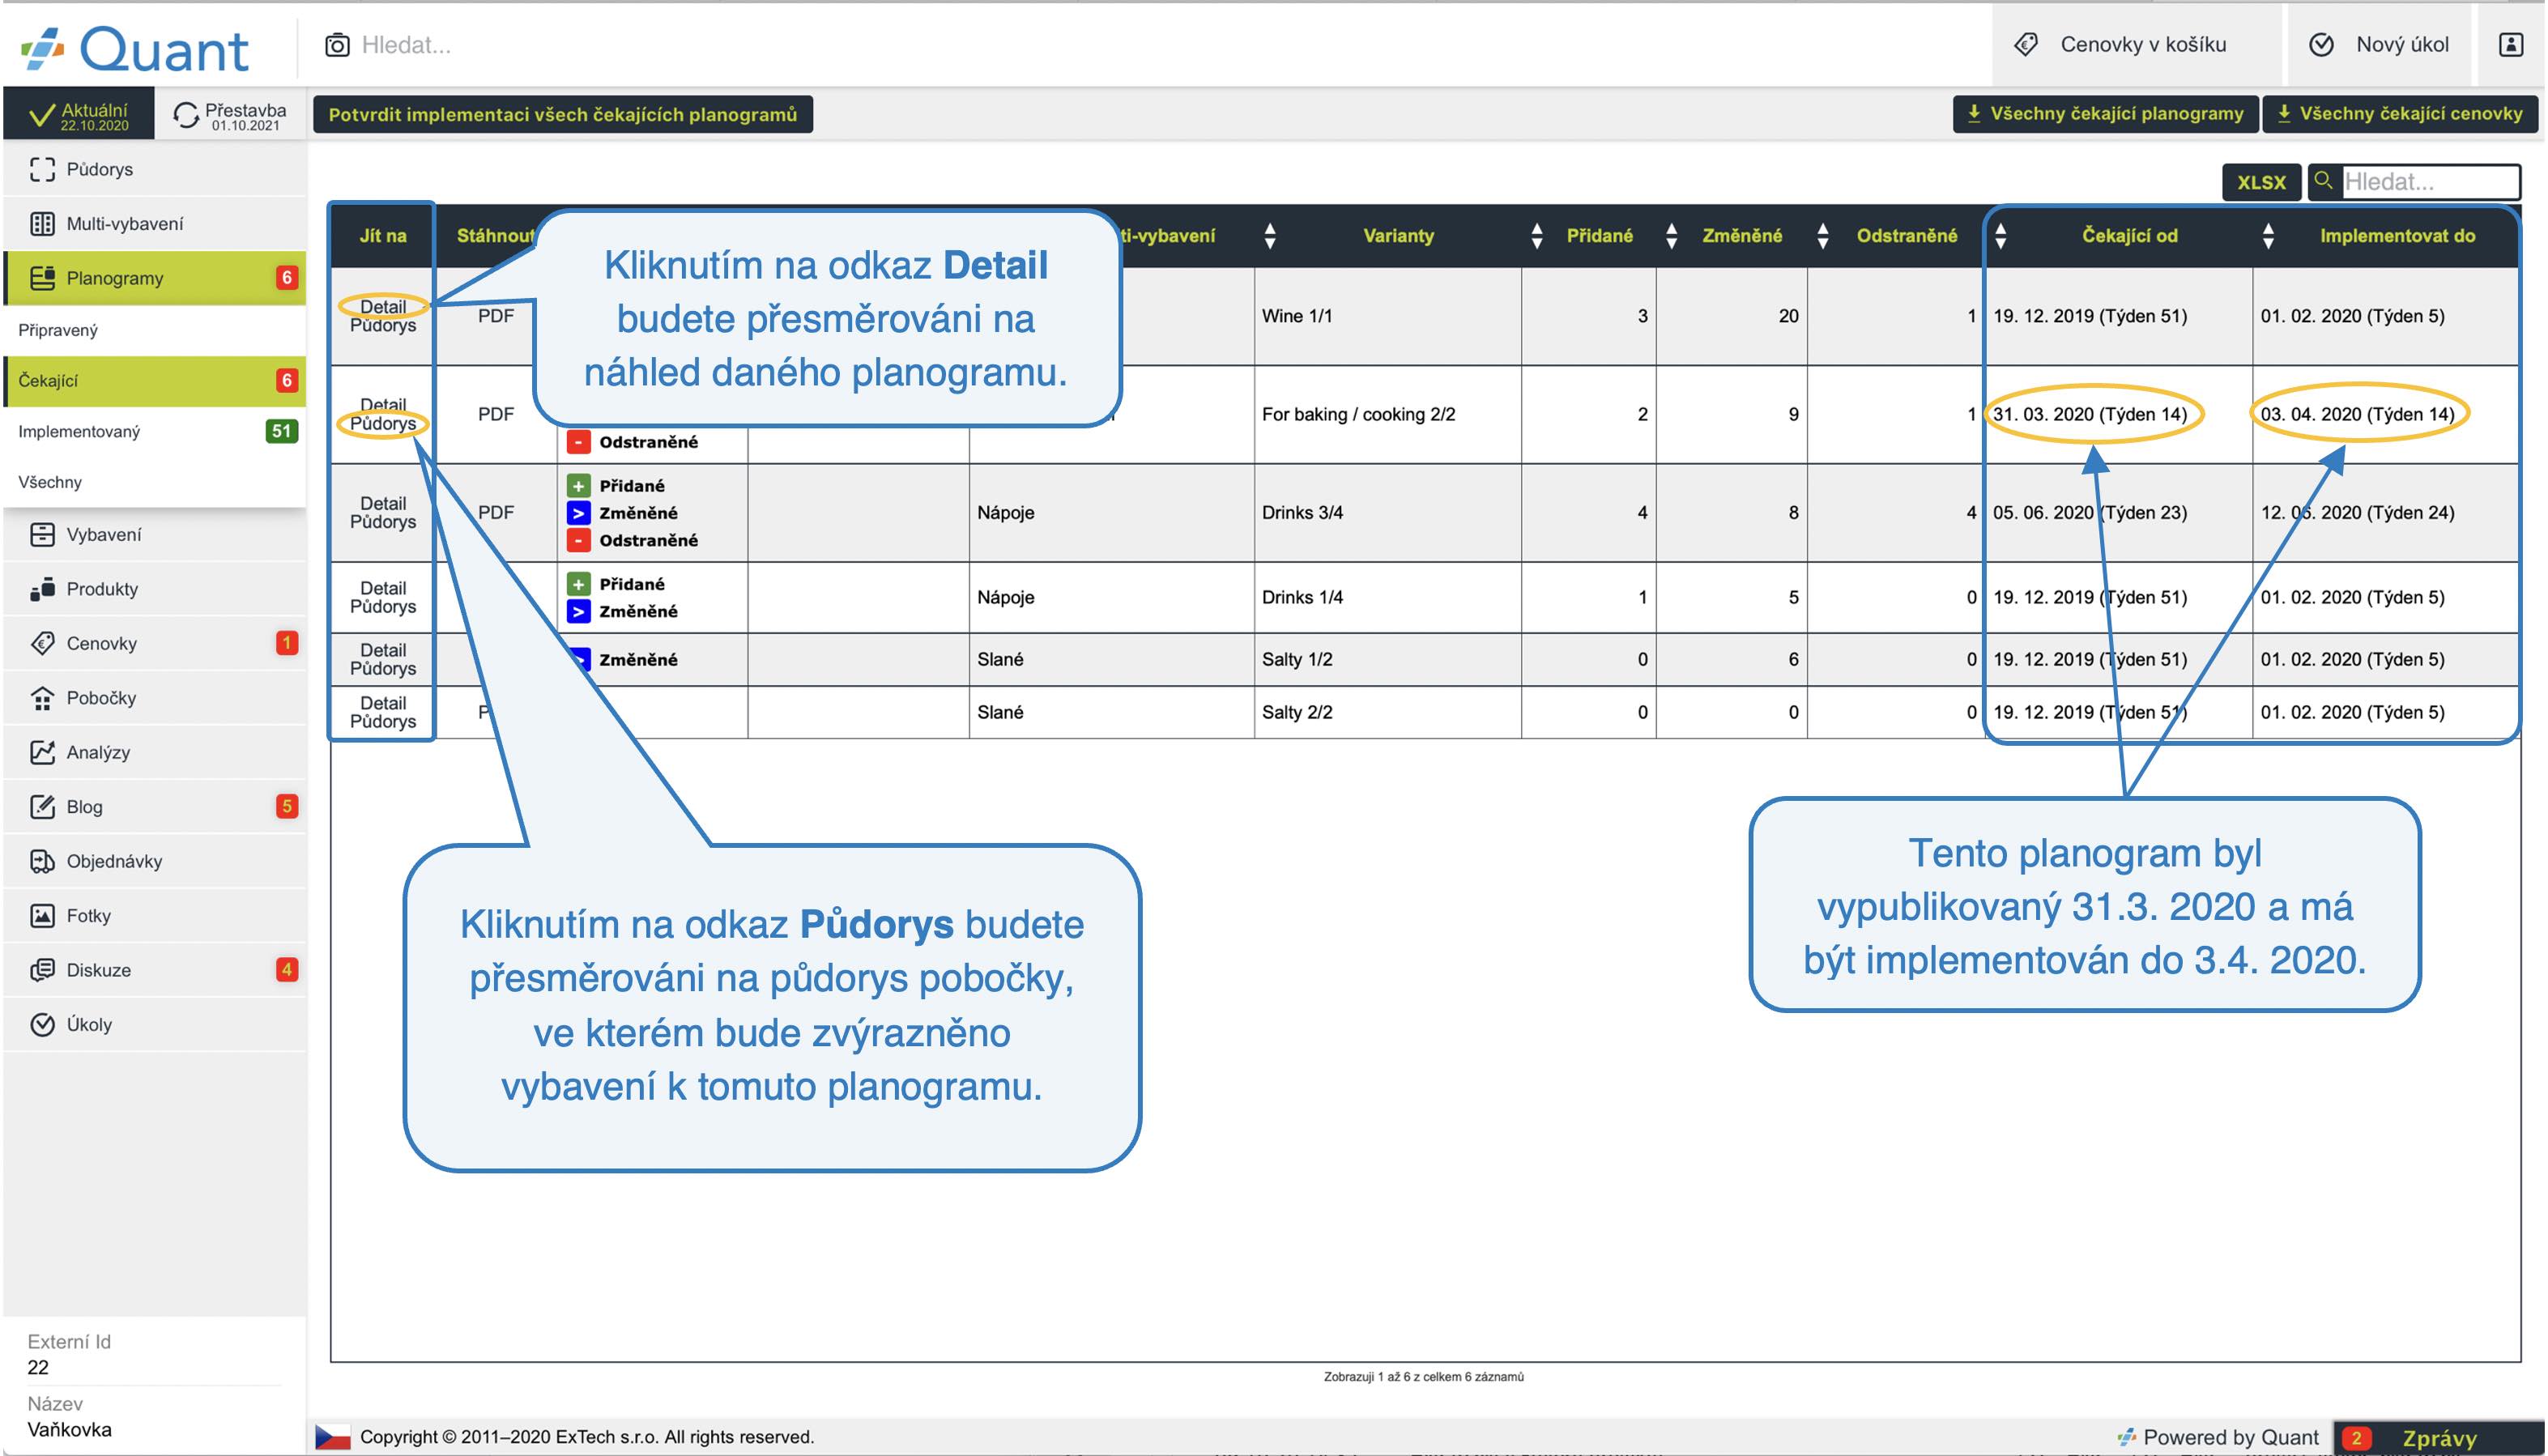Open Fotky sidebar section
This screenshot has width=2548, height=1456.
(x=88, y=915)
